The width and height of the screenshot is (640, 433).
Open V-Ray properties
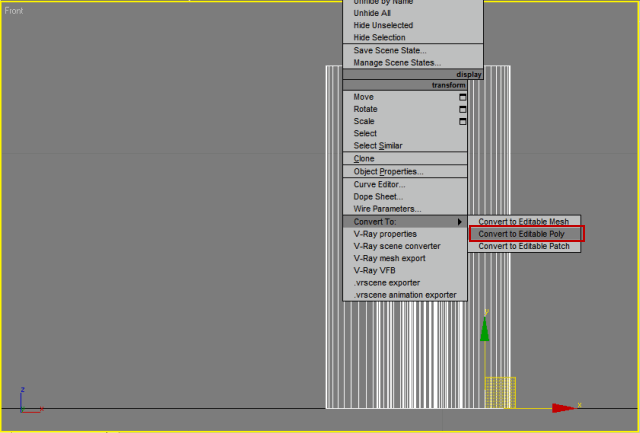click(405, 234)
